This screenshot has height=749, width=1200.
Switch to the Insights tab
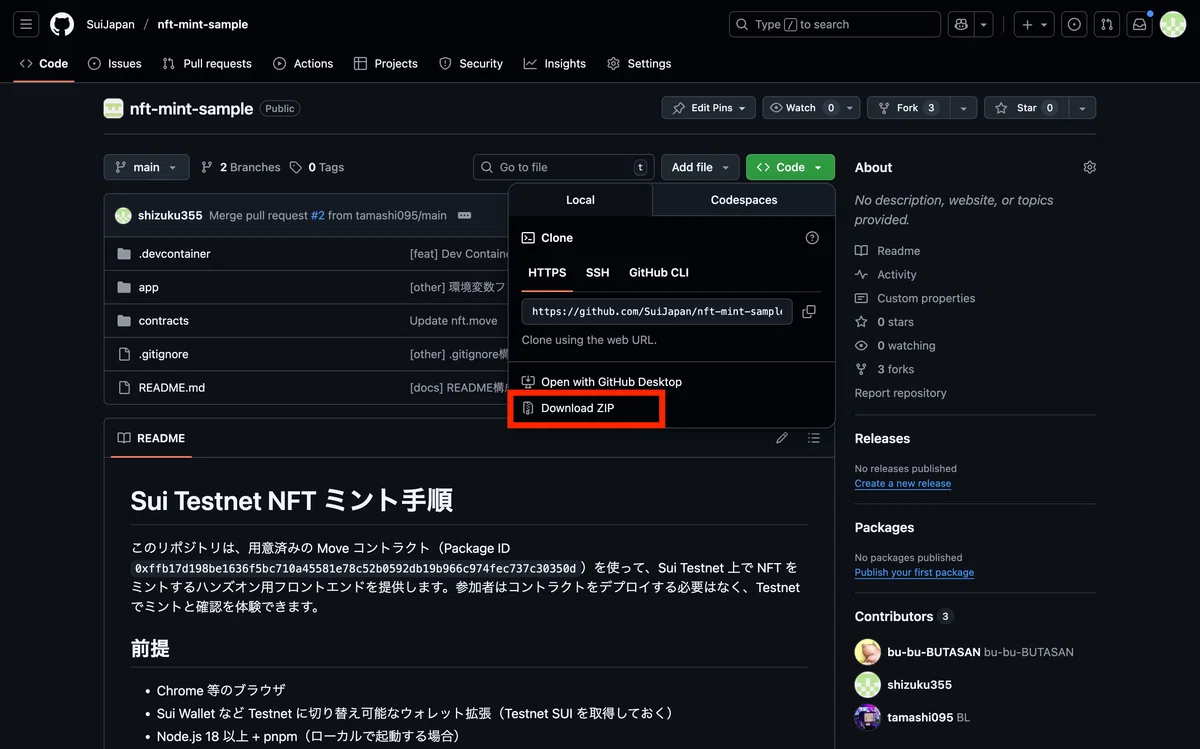(555, 63)
